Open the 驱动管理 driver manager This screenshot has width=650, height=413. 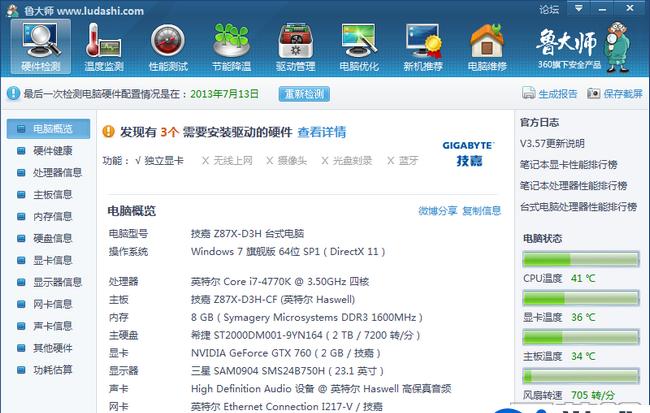pos(295,46)
